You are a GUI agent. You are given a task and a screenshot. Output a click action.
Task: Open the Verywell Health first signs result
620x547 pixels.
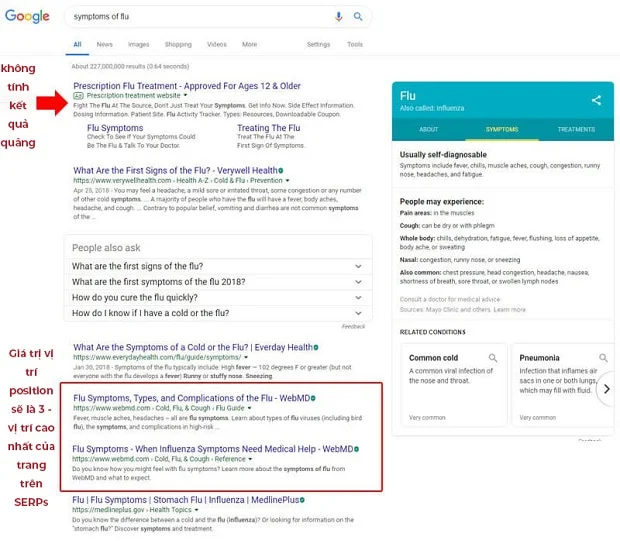click(175, 171)
